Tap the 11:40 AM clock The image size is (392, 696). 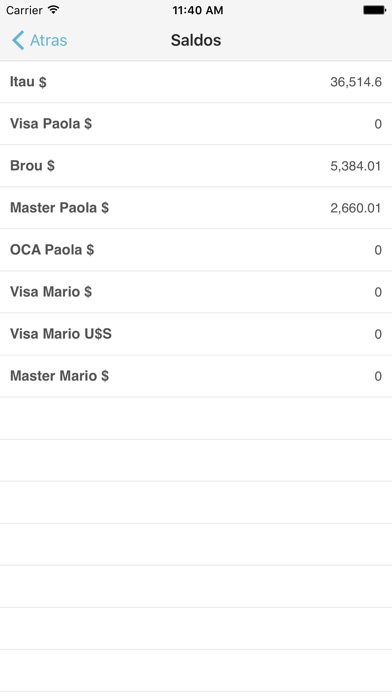pos(198,10)
